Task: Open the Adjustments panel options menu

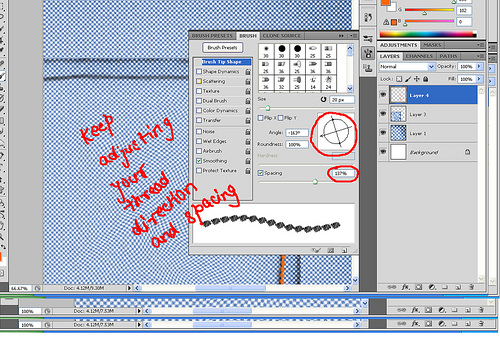Action: coord(480,45)
